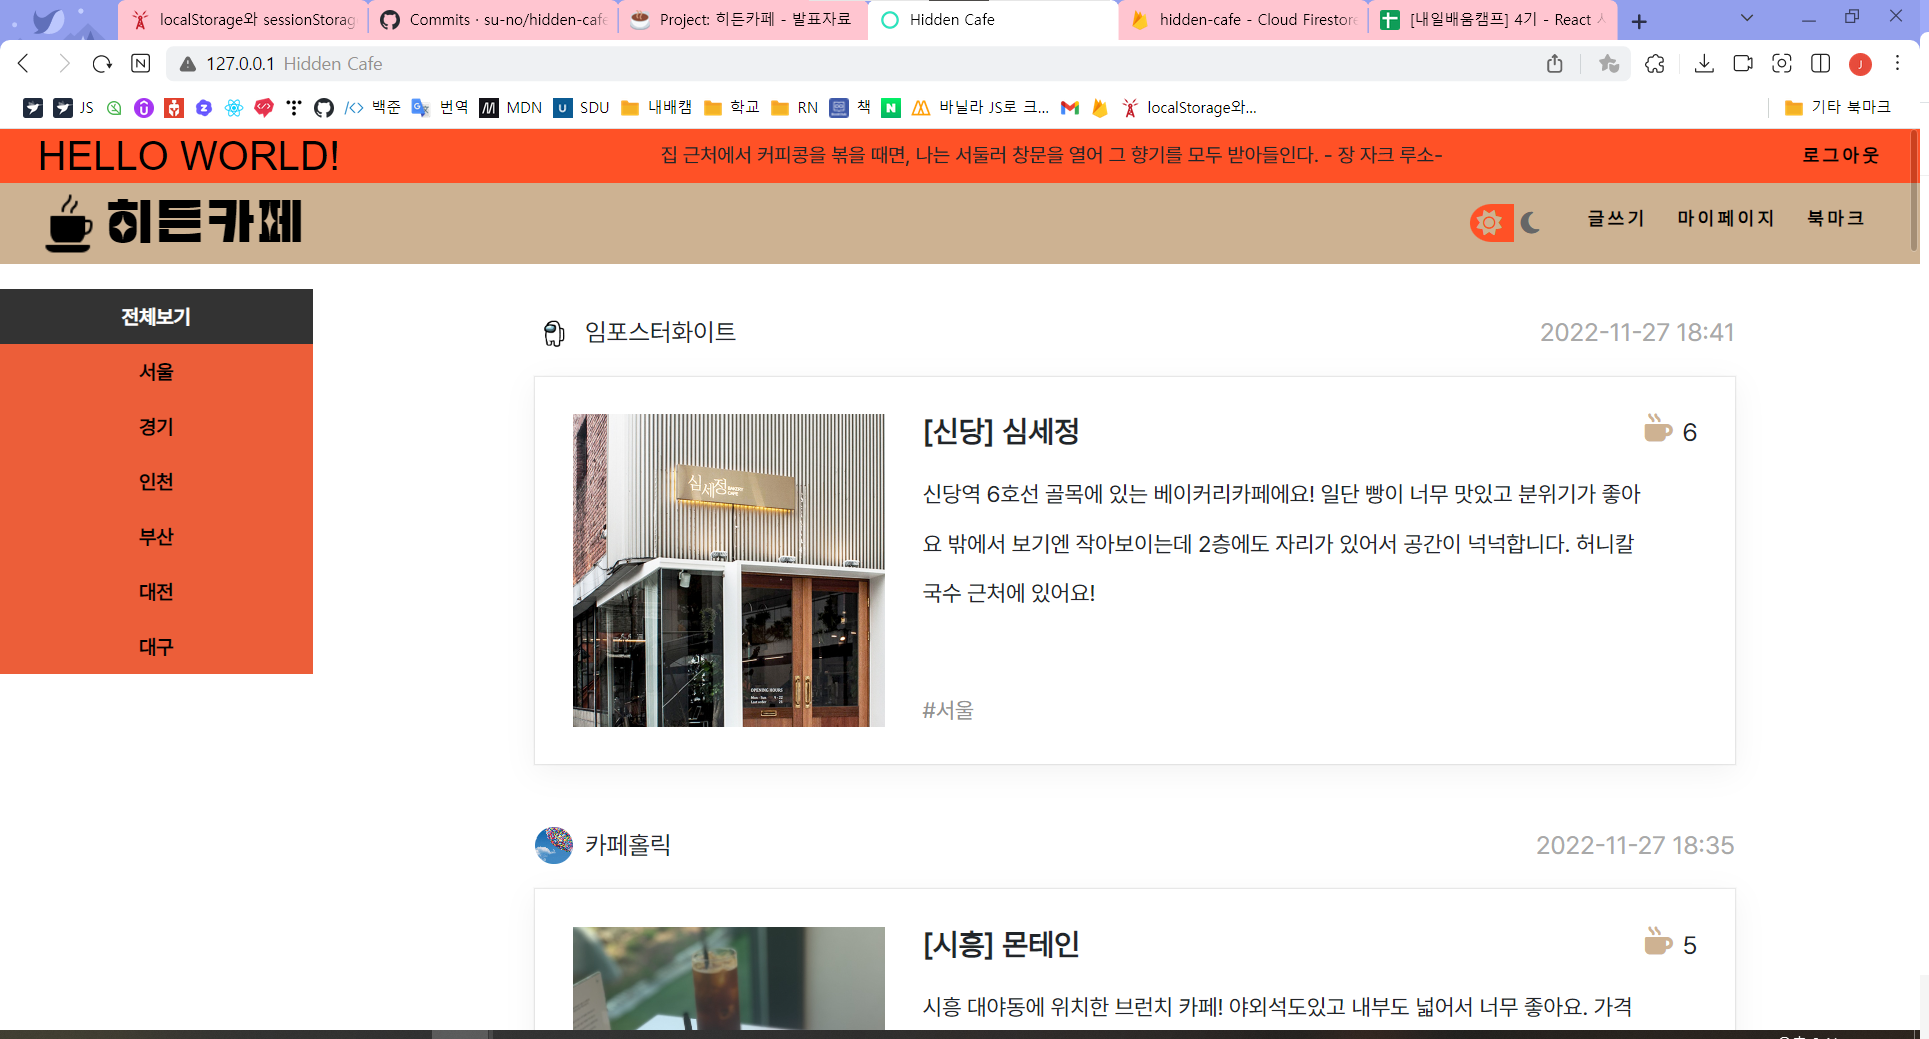Open the 바닐라 JS로 크... bookmark
This screenshot has width=1929, height=1039.
coord(980,108)
